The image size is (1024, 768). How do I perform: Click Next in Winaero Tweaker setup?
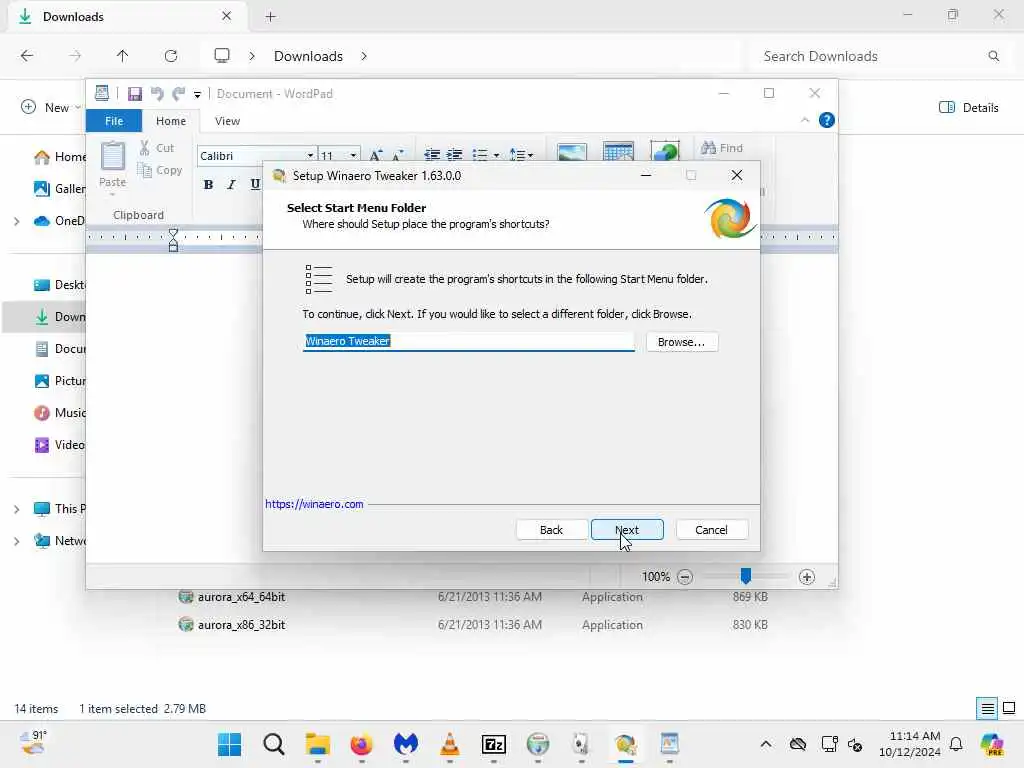tap(627, 530)
